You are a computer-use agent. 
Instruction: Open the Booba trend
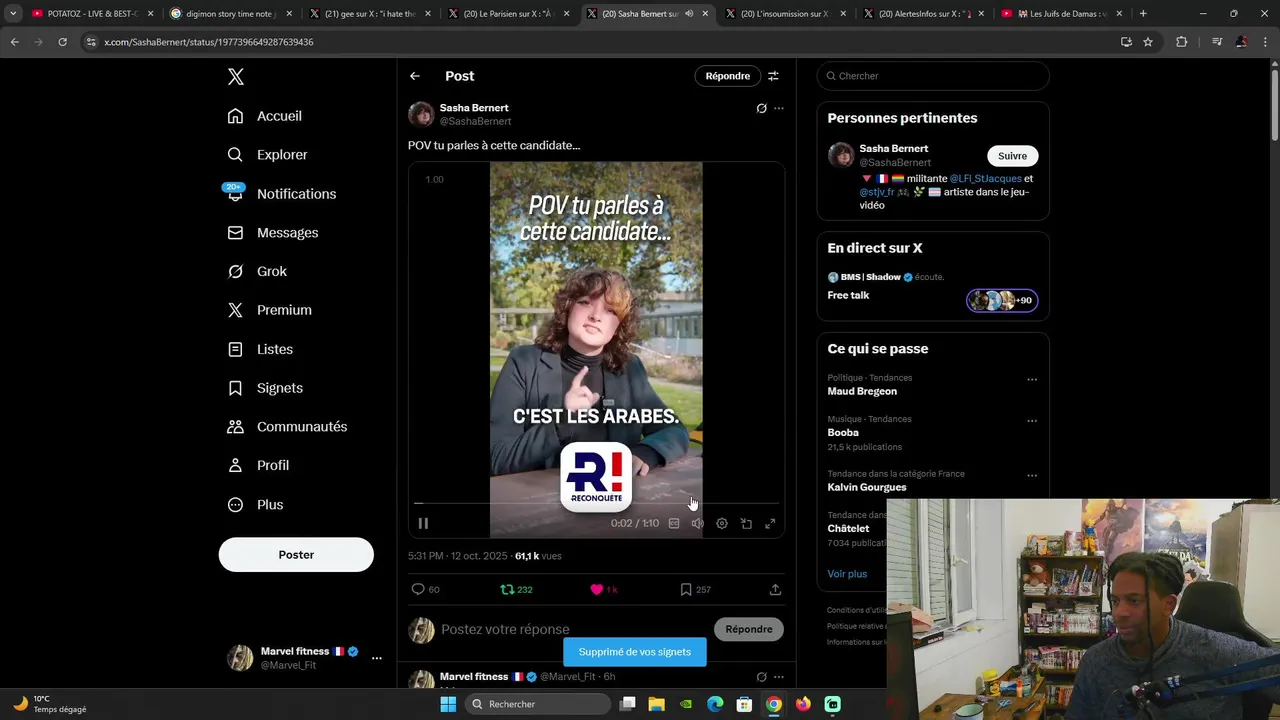(843, 432)
